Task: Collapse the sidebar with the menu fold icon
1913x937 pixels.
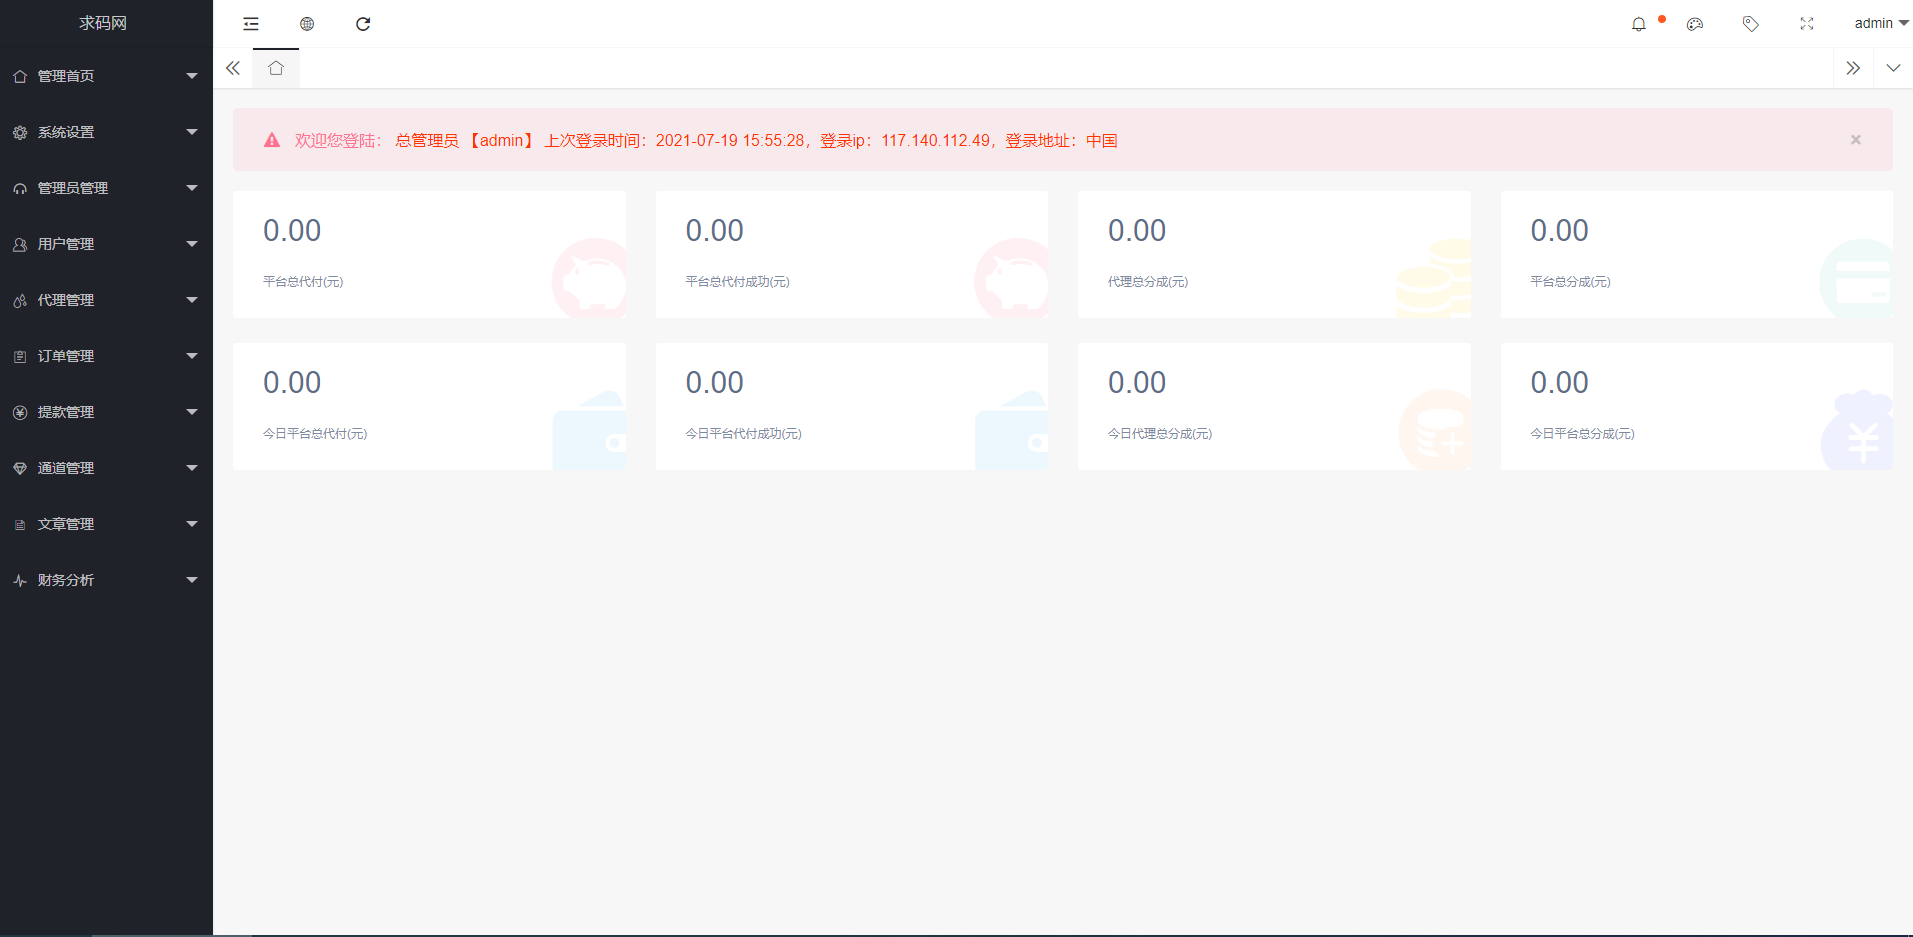Action: (x=251, y=24)
